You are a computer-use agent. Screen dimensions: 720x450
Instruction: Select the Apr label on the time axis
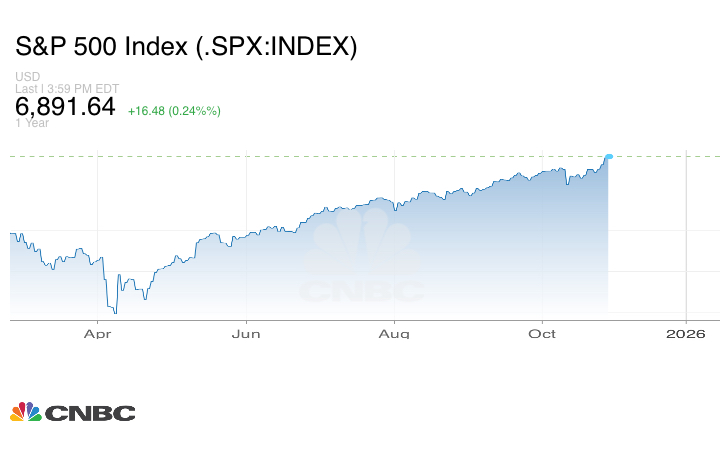point(97,333)
